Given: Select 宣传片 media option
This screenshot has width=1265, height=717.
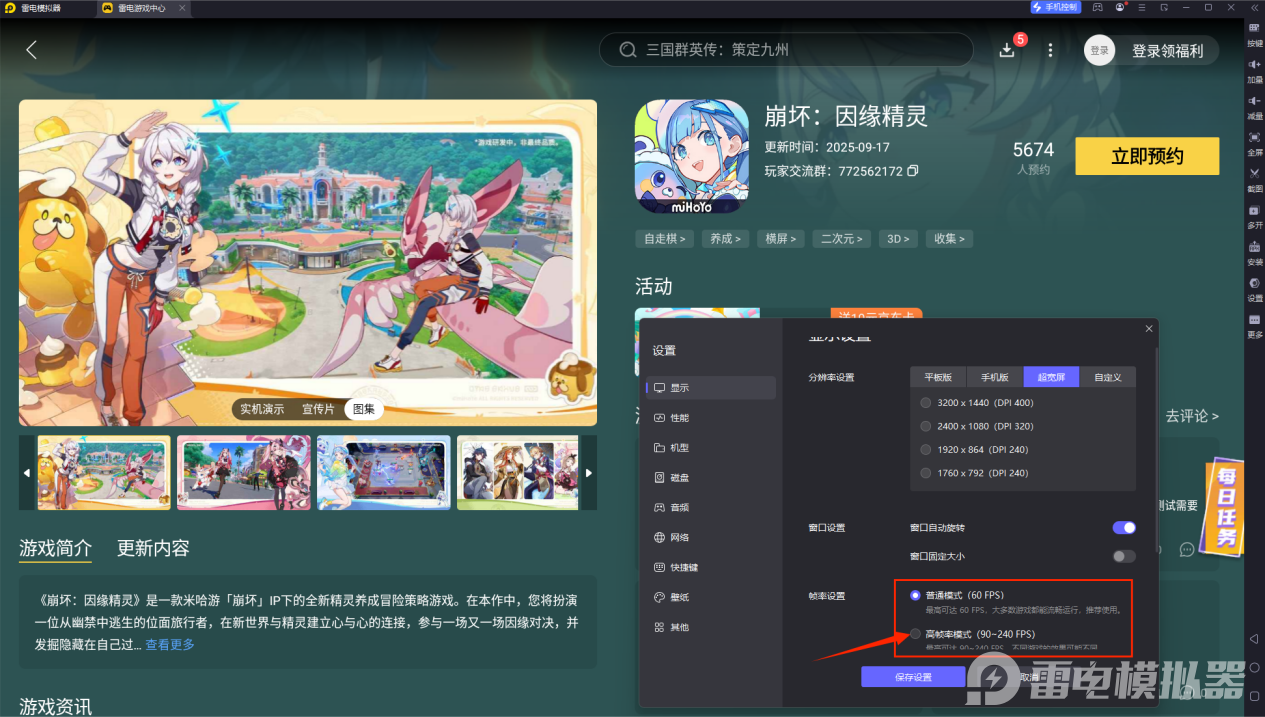Looking at the screenshot, I should 318,409.
